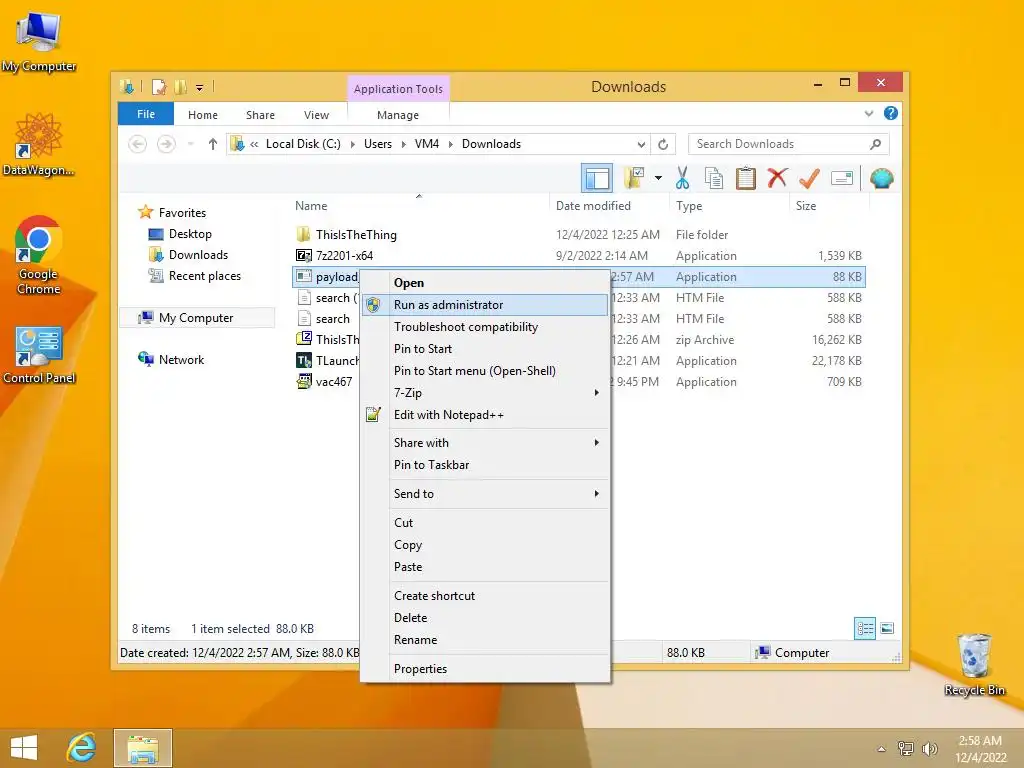Select Recent places in Favorites
The width and height of the screenshot is (1024, 768).
(x=204, y=276)
